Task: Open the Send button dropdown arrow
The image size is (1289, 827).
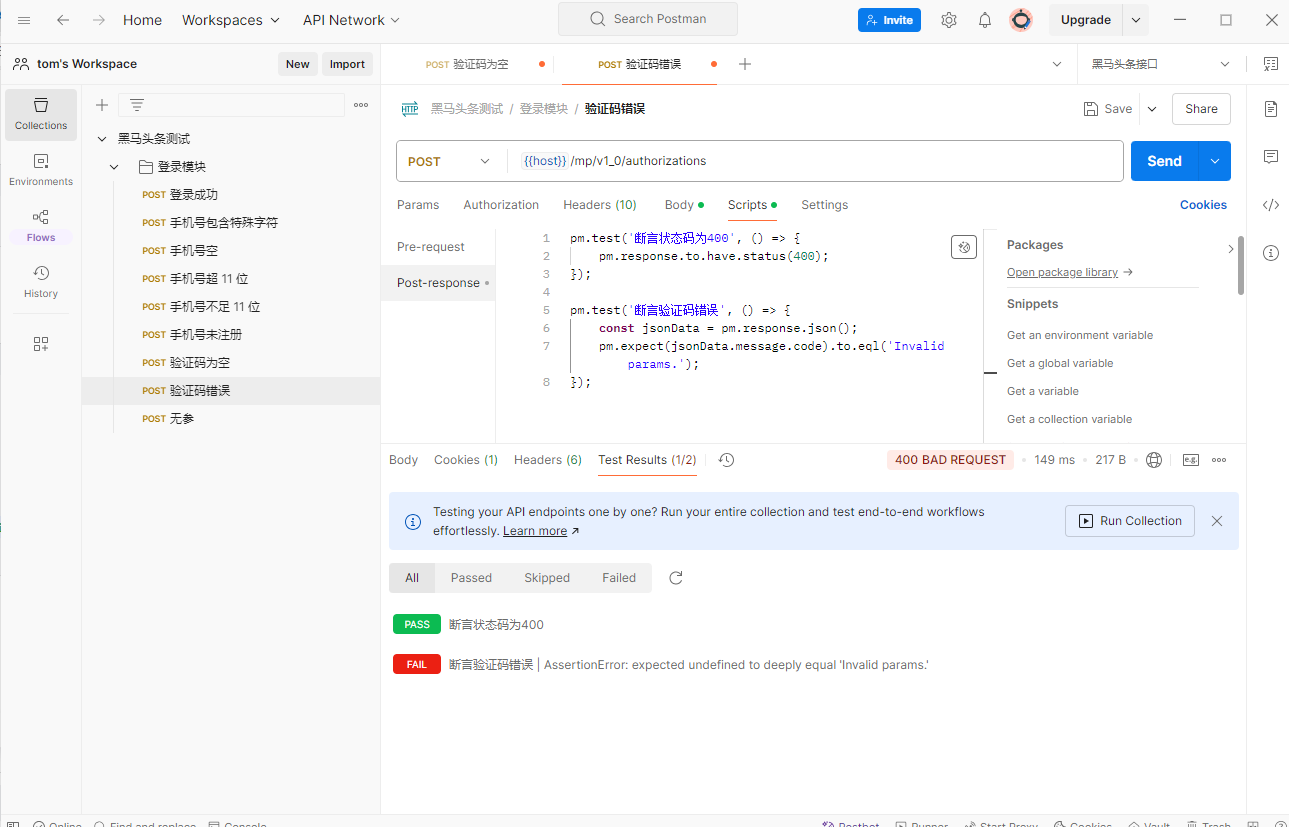Action: (1215, 161)
